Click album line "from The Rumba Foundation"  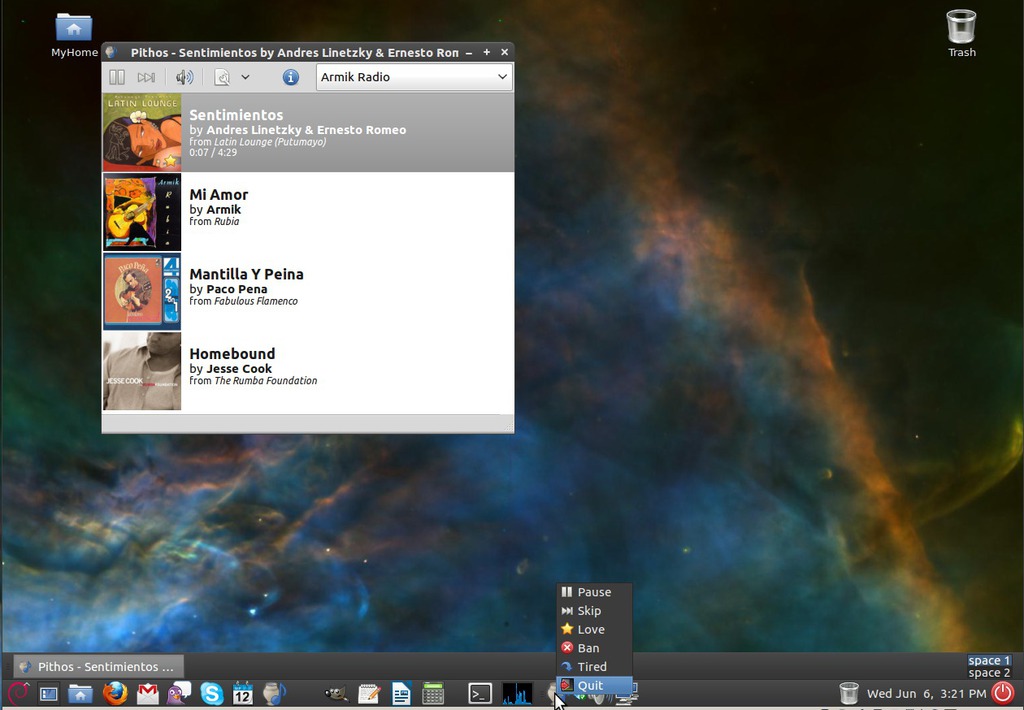(x=253, y=380)
